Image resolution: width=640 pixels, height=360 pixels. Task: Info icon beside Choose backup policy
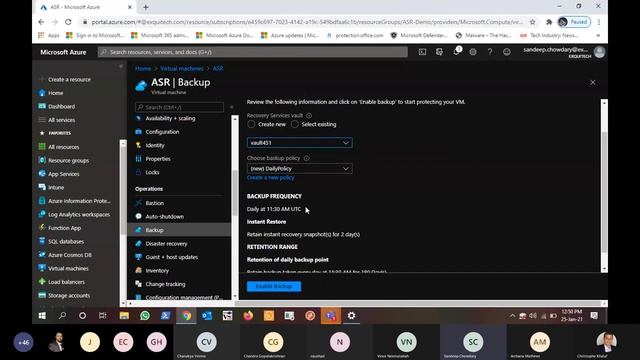(x=307, y=158)
